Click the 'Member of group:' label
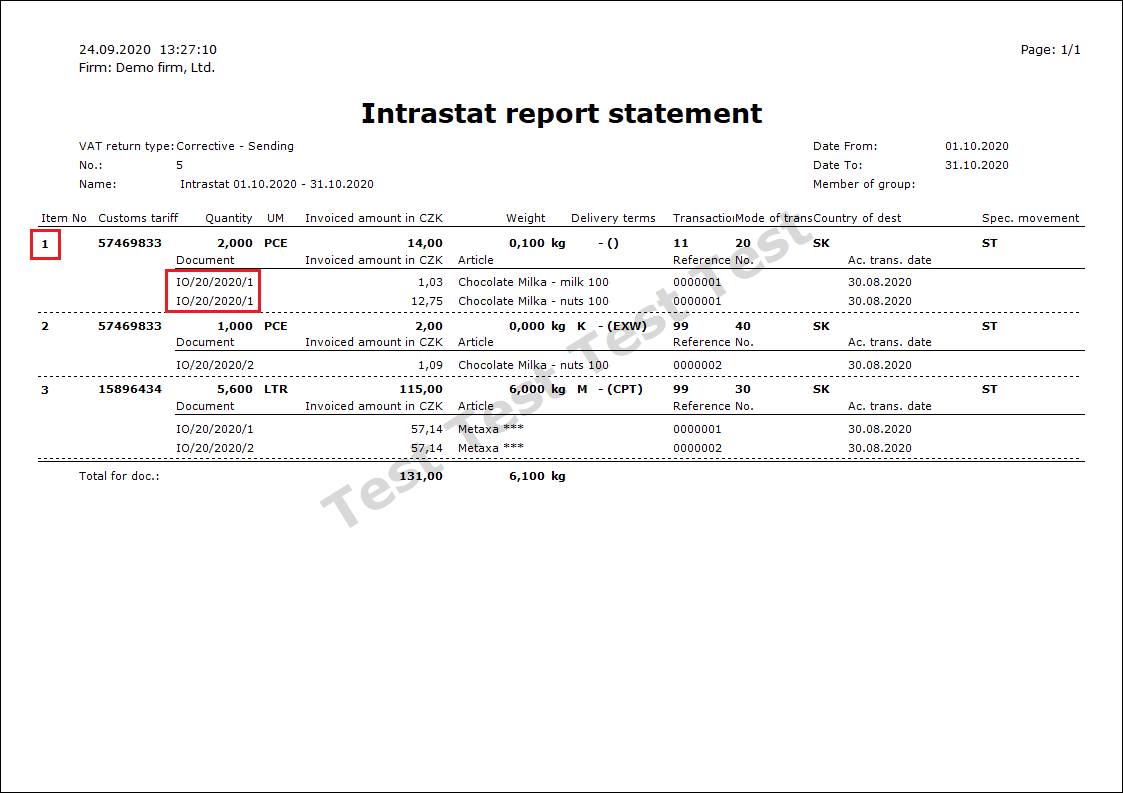 coord(864,184)
